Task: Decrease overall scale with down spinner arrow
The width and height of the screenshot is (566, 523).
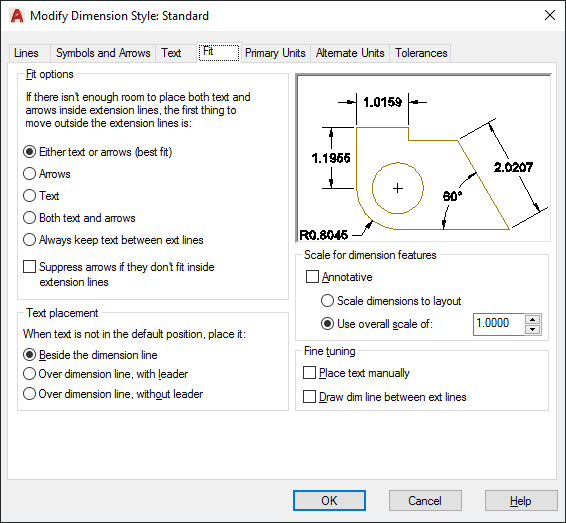Action: (532, 329)
